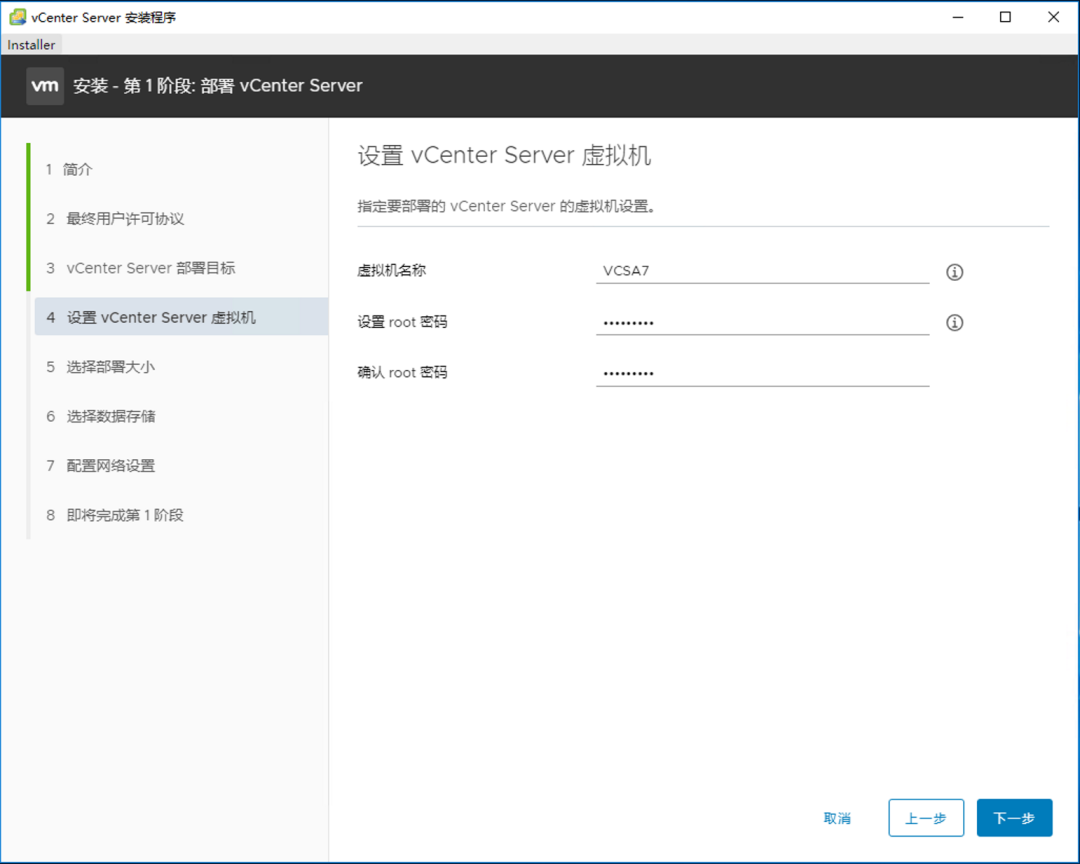Click the 设置 root 密码 label

402,322
